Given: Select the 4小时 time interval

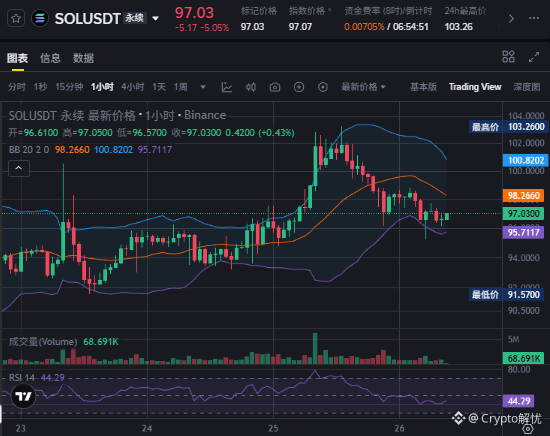Looking at the screenshot, I should point(133,87).
